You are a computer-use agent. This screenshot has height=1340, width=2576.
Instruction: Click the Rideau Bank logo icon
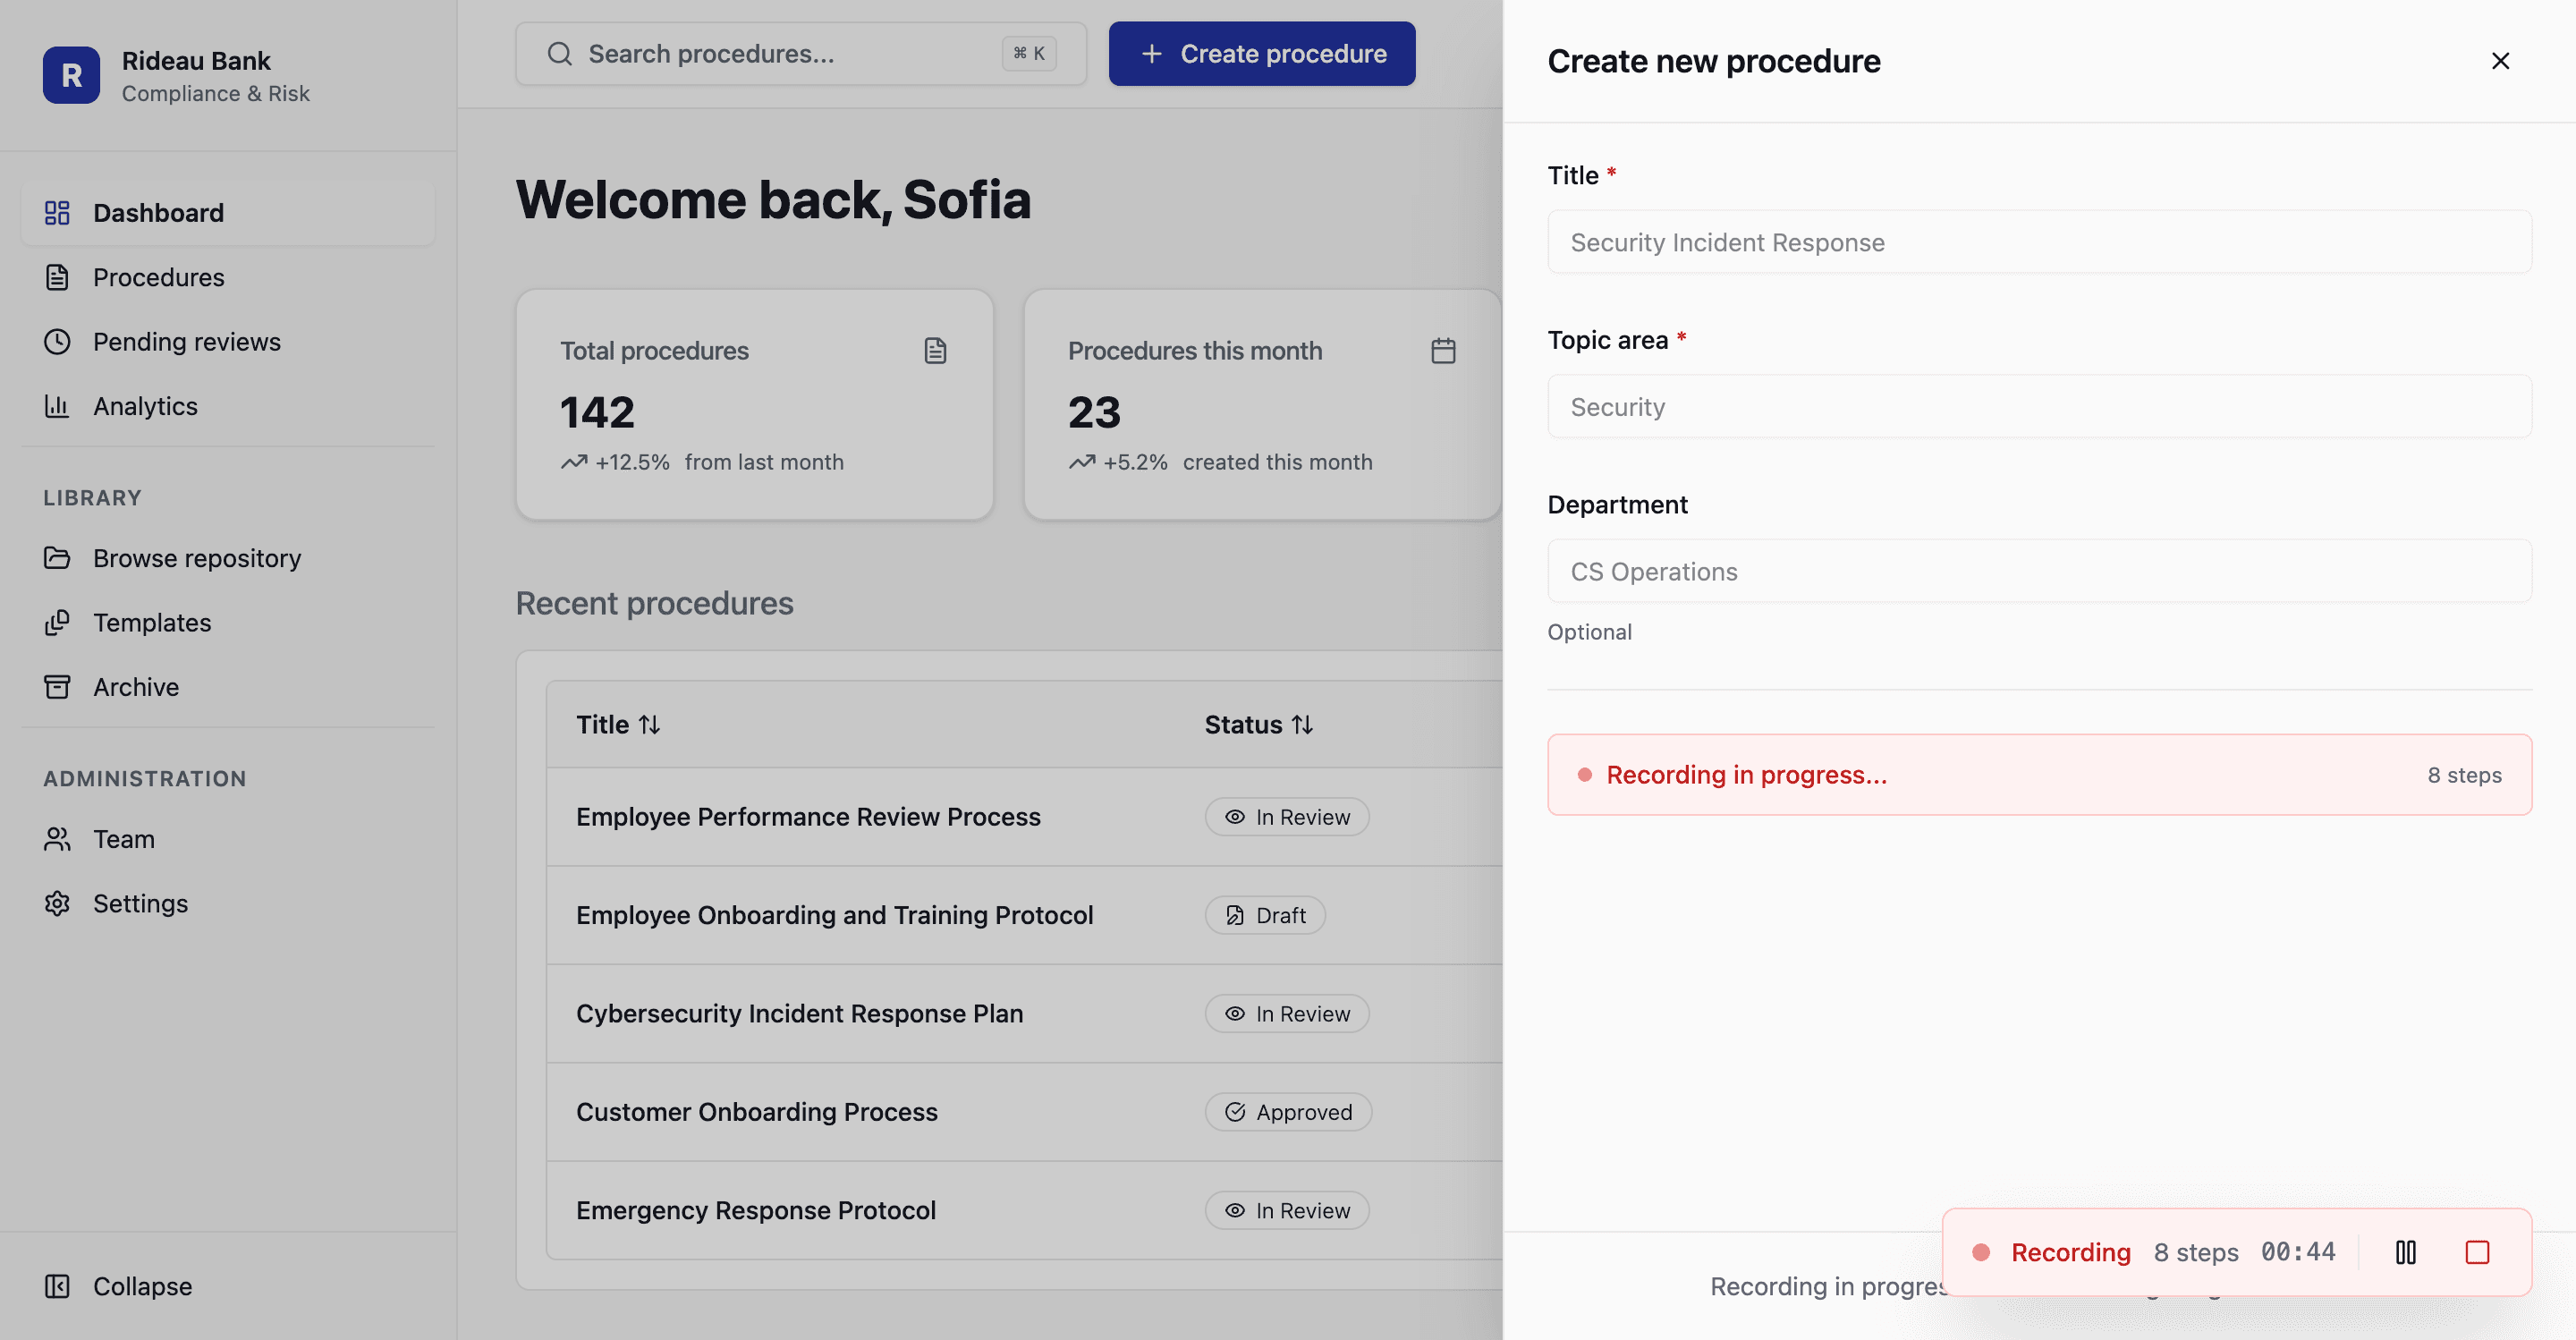(x=71, y=75)
